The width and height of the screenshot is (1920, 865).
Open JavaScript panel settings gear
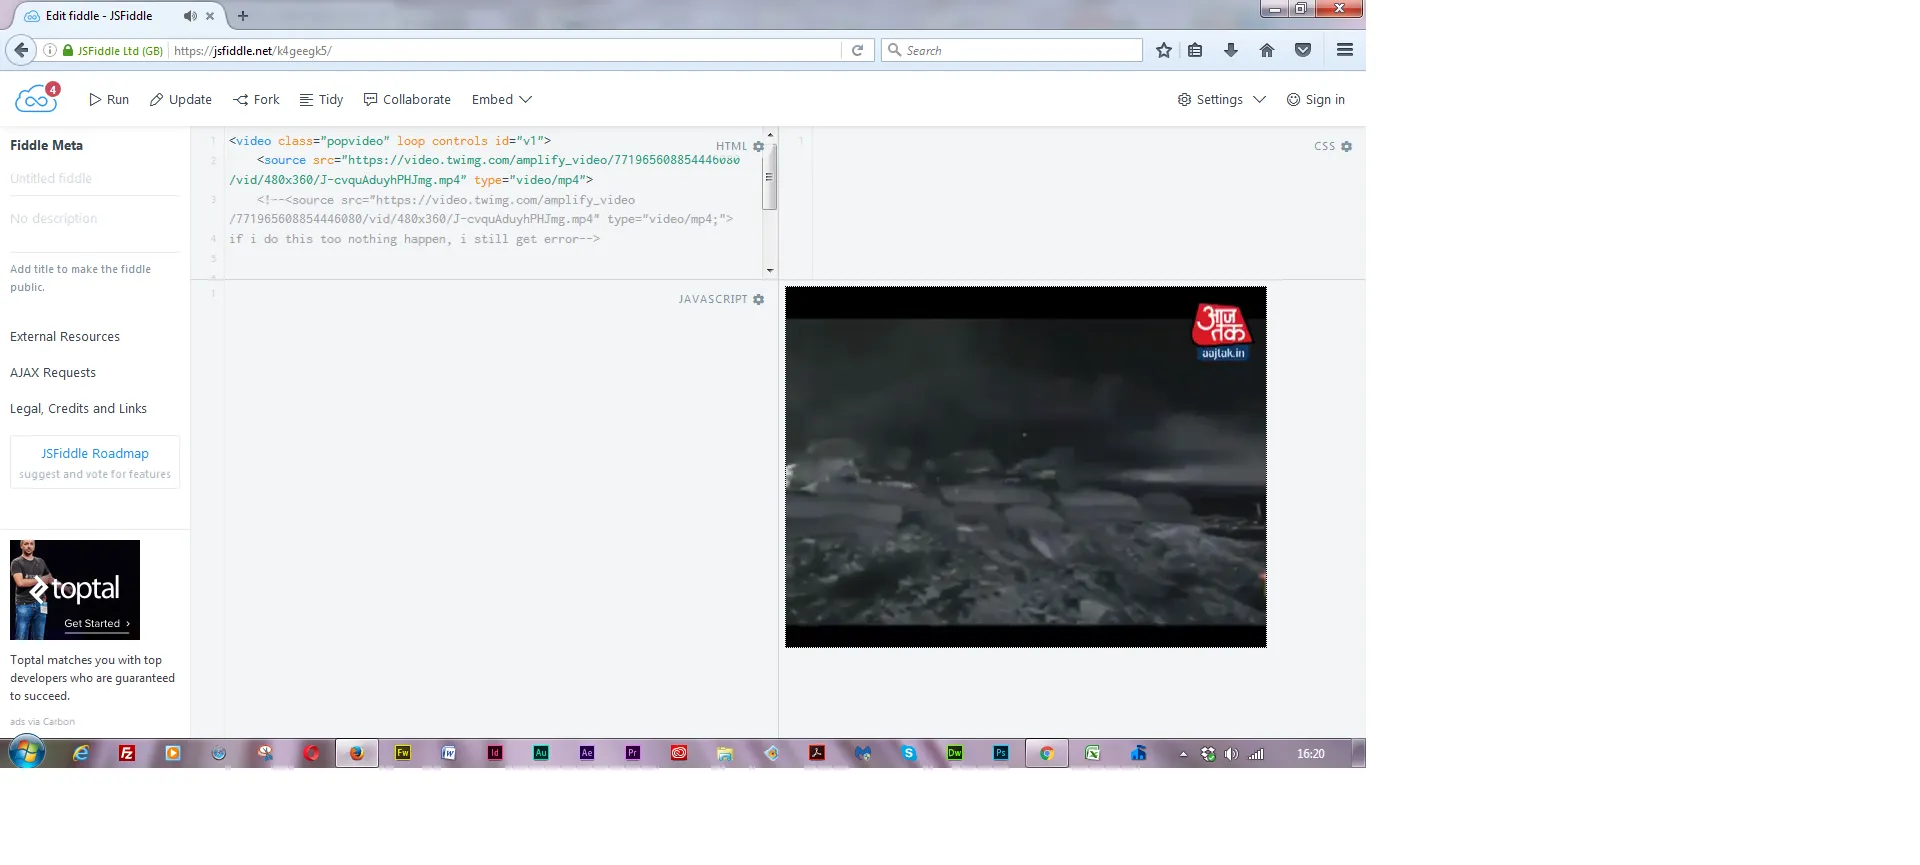tap(758, 300)
